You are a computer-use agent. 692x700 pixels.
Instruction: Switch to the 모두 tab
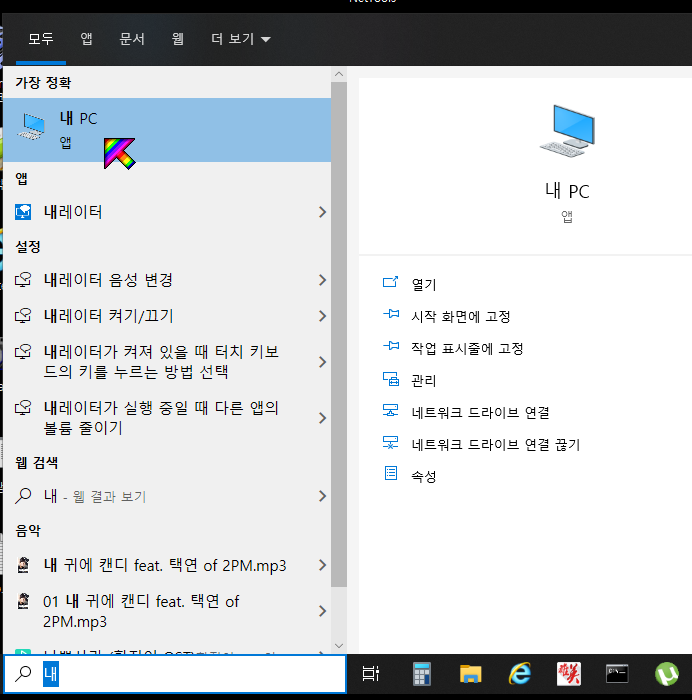pos(41,39)
